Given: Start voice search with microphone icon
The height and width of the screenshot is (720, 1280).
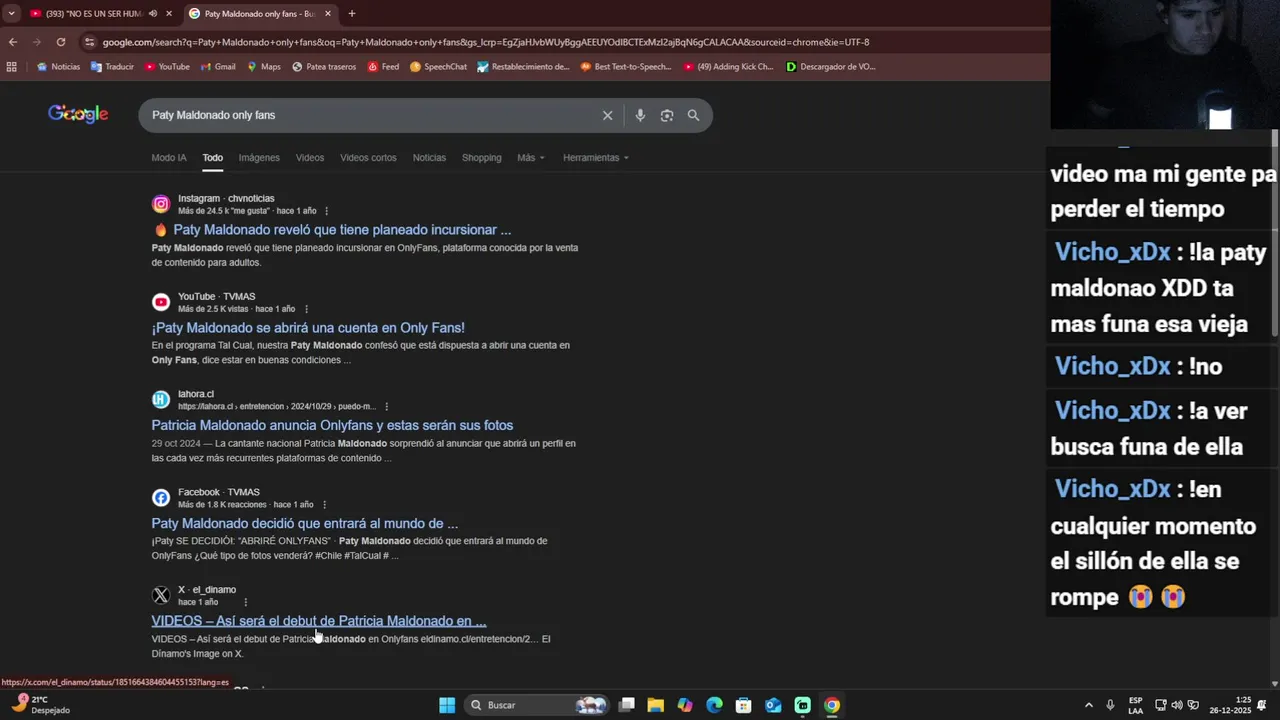Looking at the screenshot, I should click(x=640, y=115).
